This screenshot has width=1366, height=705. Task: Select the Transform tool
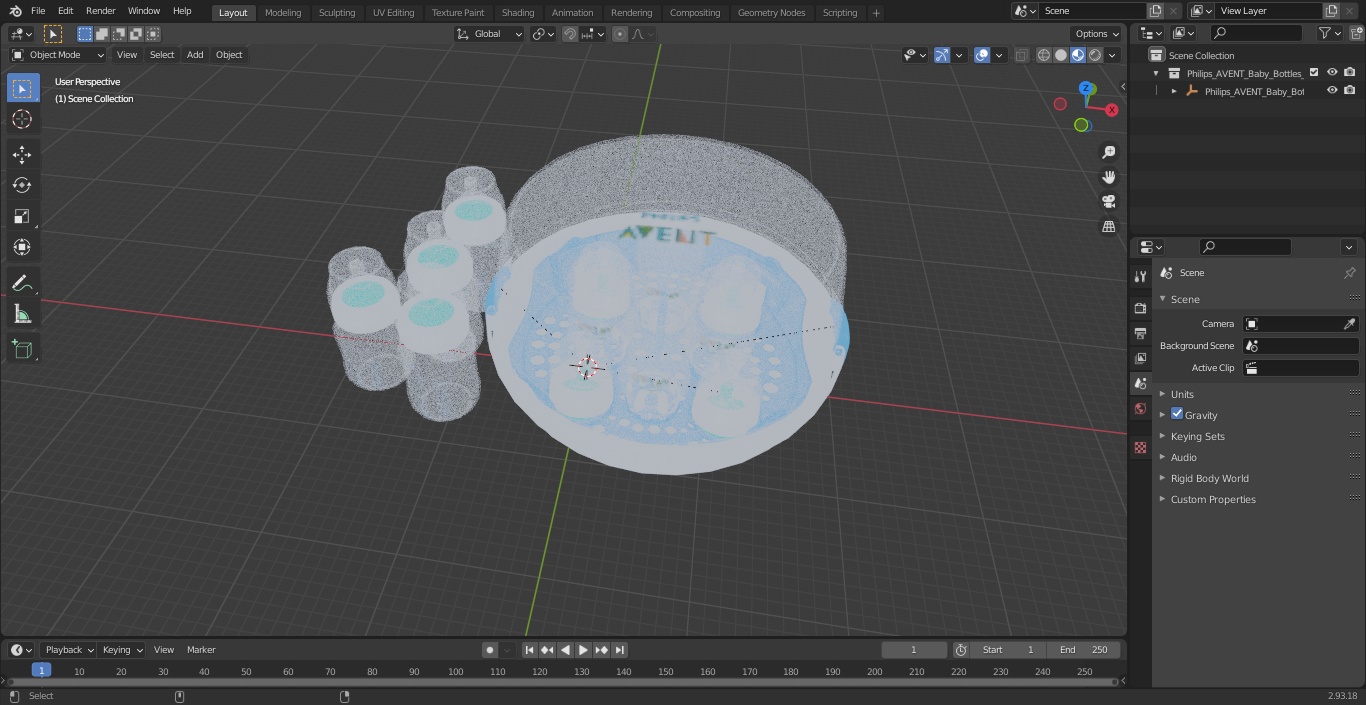click(x=22, y=247)
